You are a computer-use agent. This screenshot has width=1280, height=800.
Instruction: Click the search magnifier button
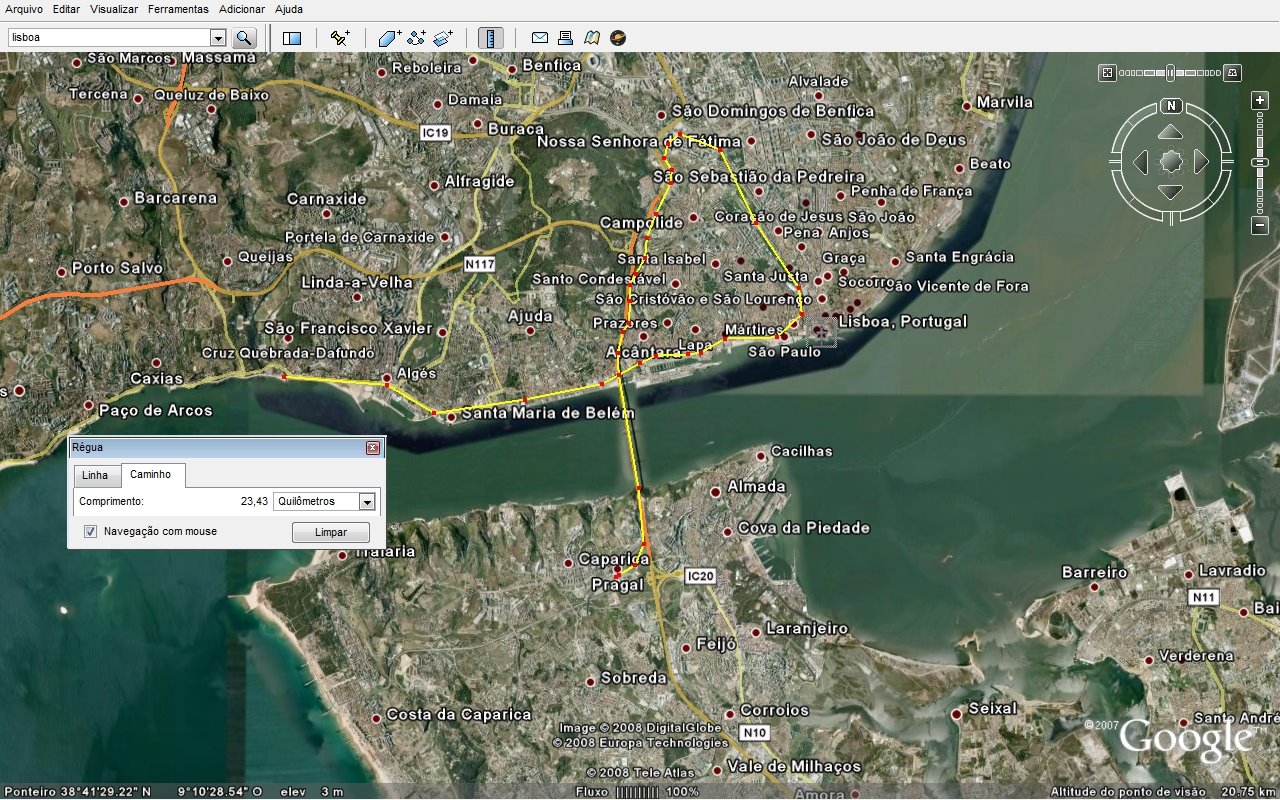pyautogui.click(x=244, y=38)
